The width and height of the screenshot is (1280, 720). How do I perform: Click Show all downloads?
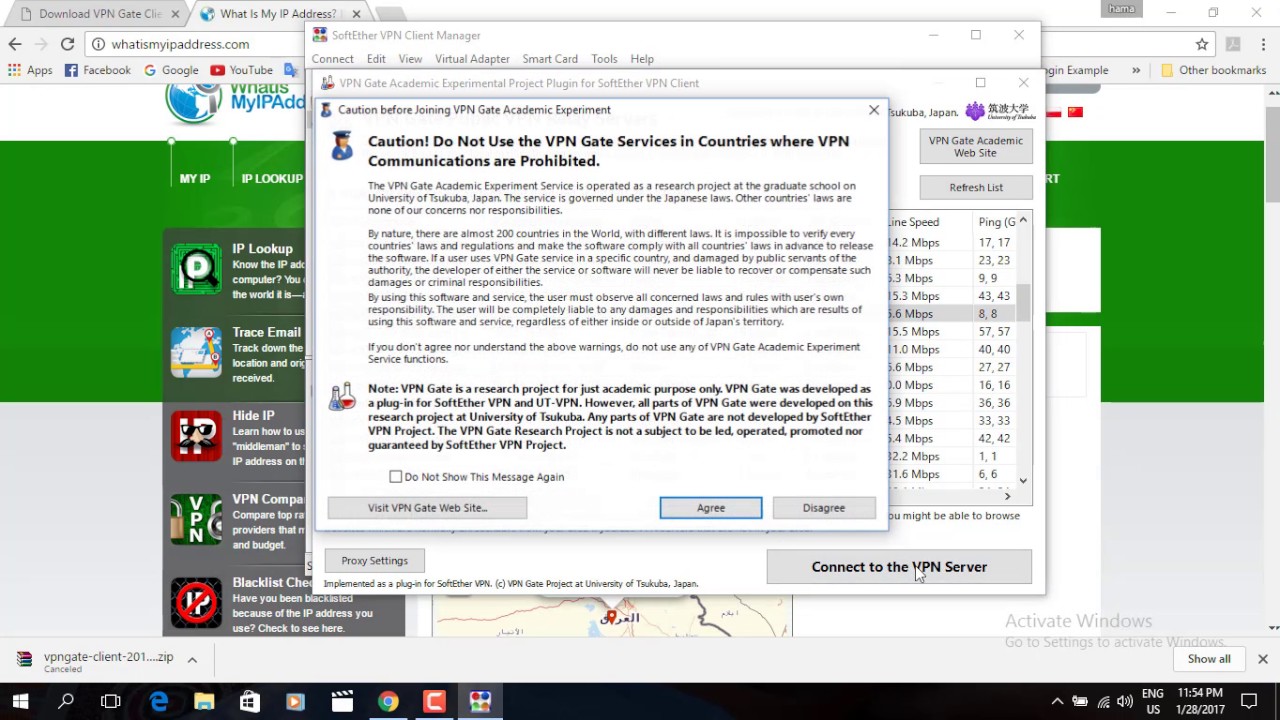1209,659
